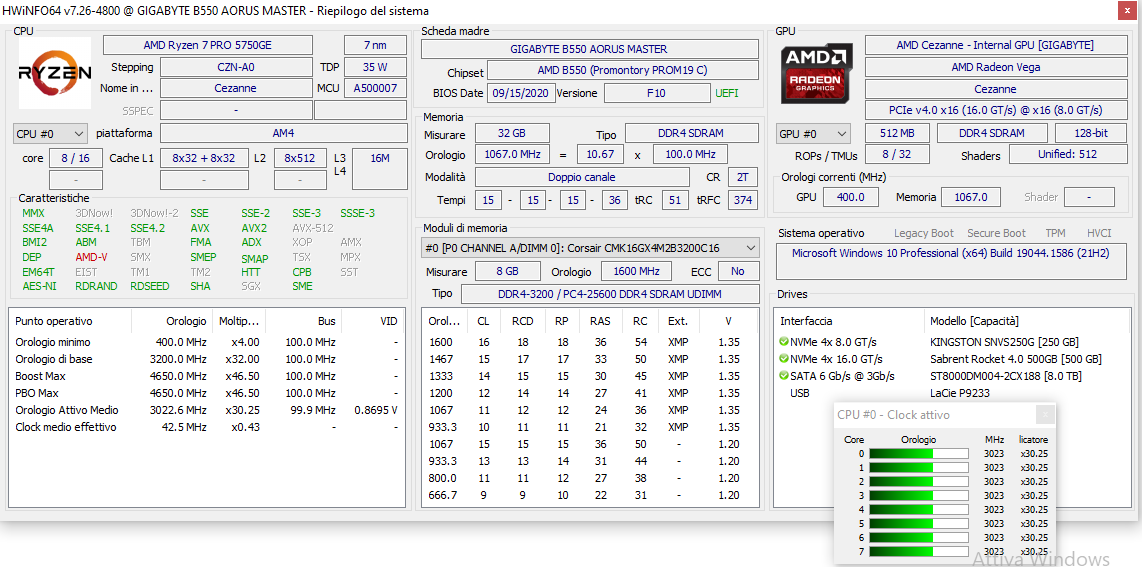Click green check icon for SATA 6 Gb/s drive
Image resolution: width=1142 pixels, height=567 pixels.
(784, 376)
